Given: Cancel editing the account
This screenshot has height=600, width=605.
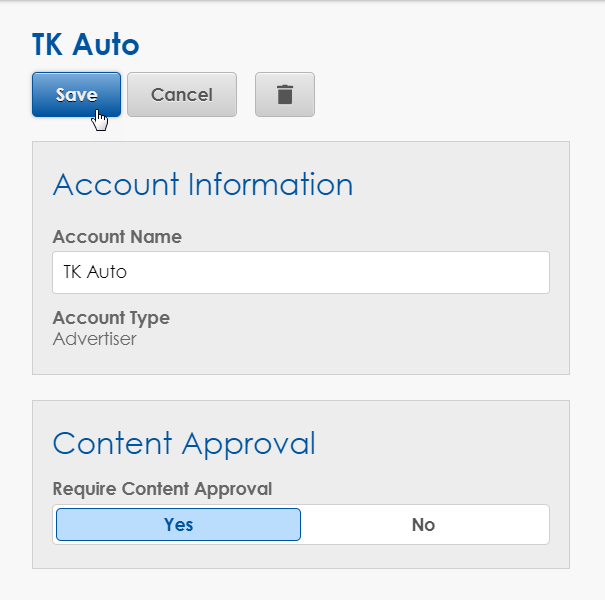Looking at the screenshot, I should coord(182,95).
